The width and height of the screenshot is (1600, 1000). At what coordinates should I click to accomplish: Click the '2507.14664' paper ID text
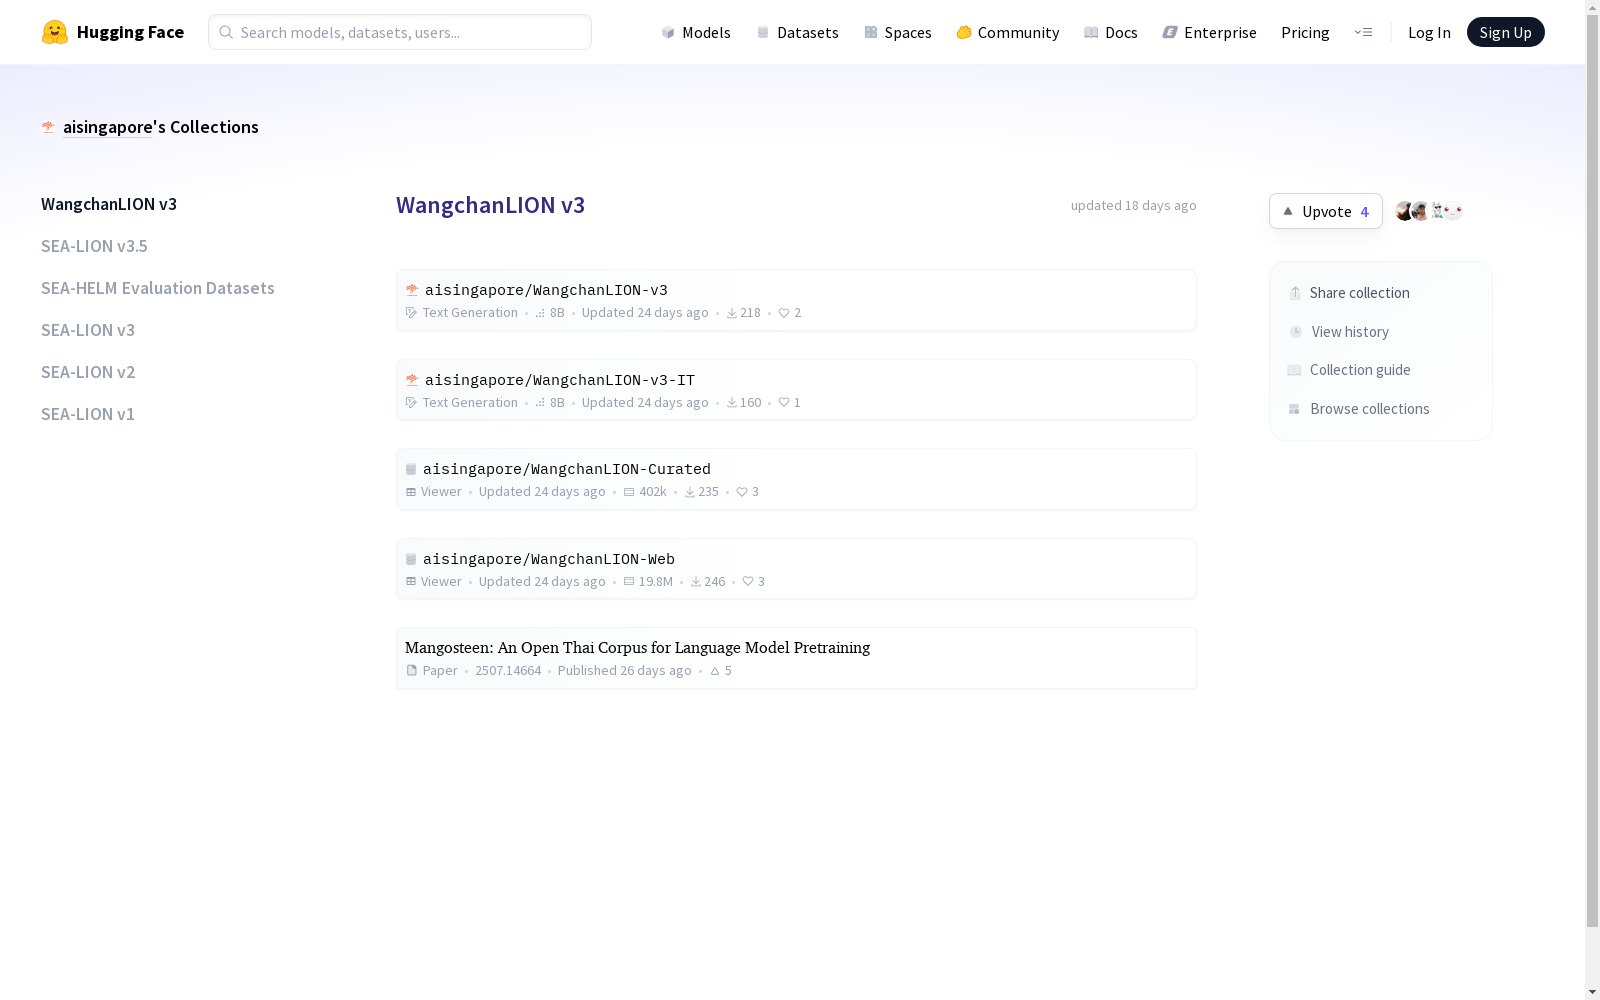(508, 671)
